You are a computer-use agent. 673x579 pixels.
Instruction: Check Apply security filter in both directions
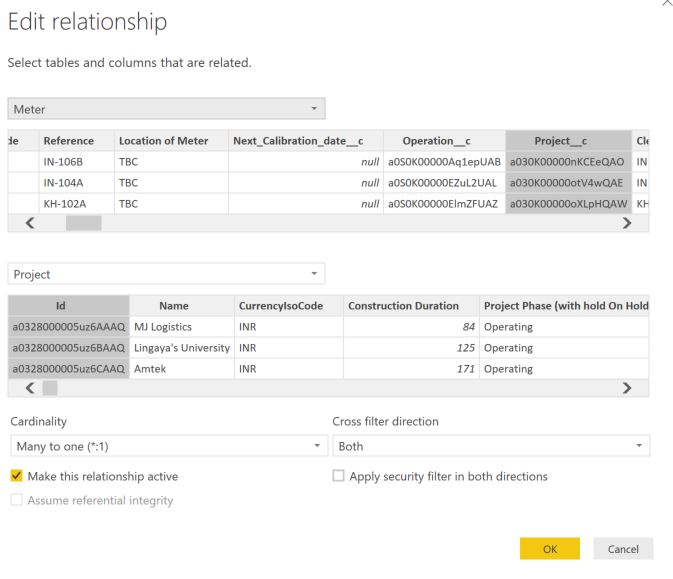[338, 476]
